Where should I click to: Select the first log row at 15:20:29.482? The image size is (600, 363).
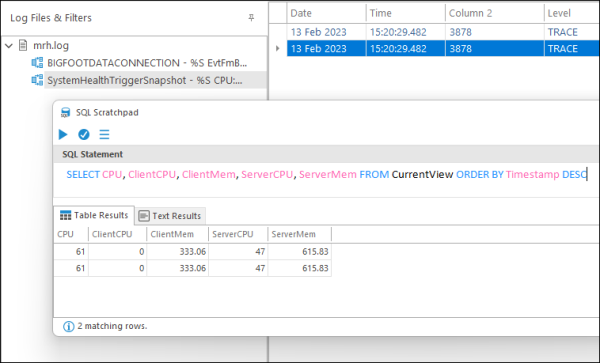coord(443,32)
